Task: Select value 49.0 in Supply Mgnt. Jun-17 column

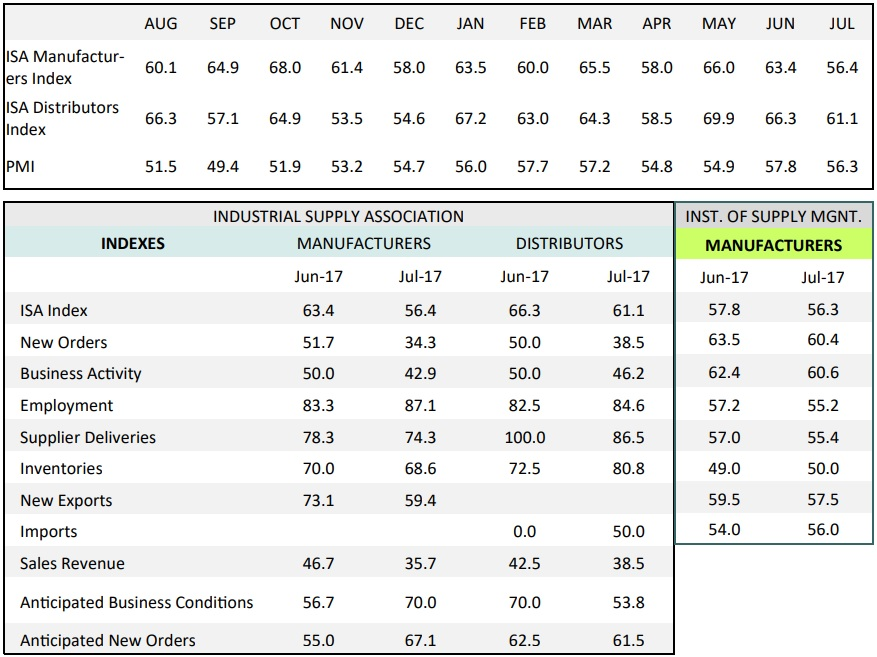Action: point(724,469)
